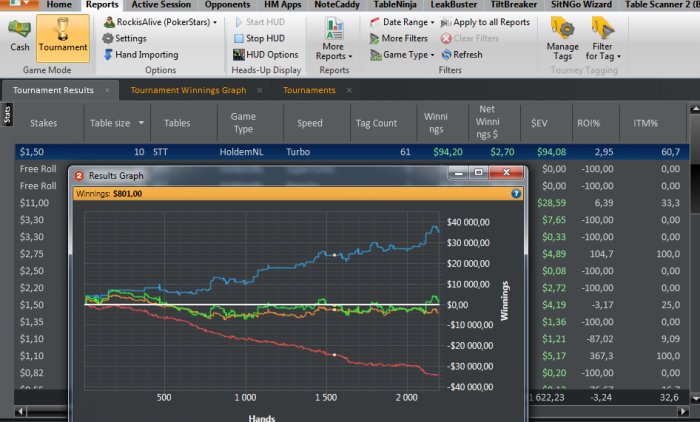Sort by ROI% column header

pyautogui.click(x=588, y=123)
